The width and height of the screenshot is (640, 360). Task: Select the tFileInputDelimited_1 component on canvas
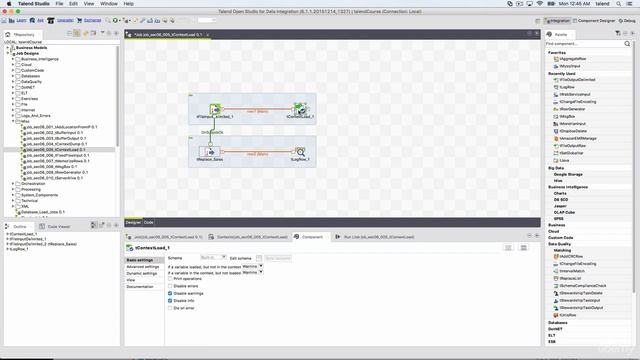[215, 109]
